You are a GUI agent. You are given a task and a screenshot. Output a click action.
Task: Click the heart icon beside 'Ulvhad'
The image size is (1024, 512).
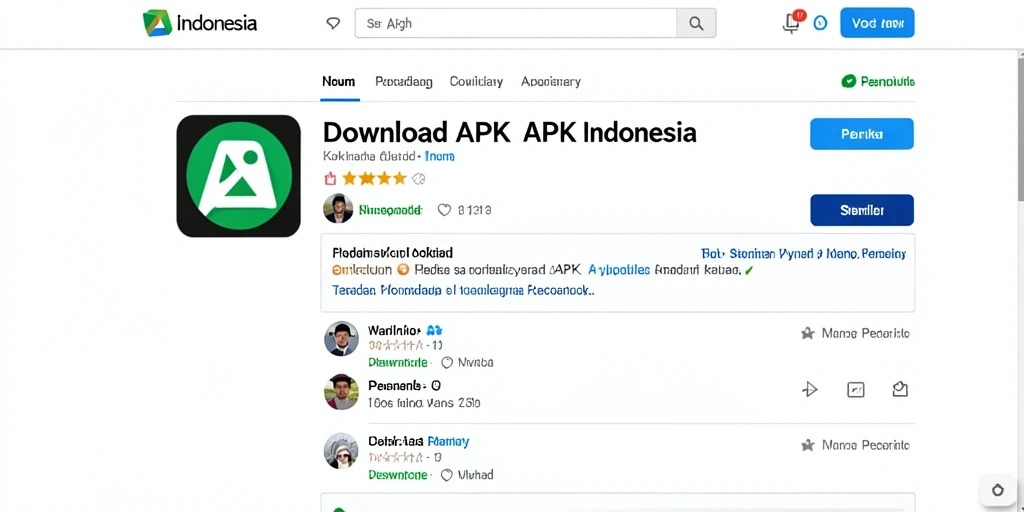coord(447,475)
